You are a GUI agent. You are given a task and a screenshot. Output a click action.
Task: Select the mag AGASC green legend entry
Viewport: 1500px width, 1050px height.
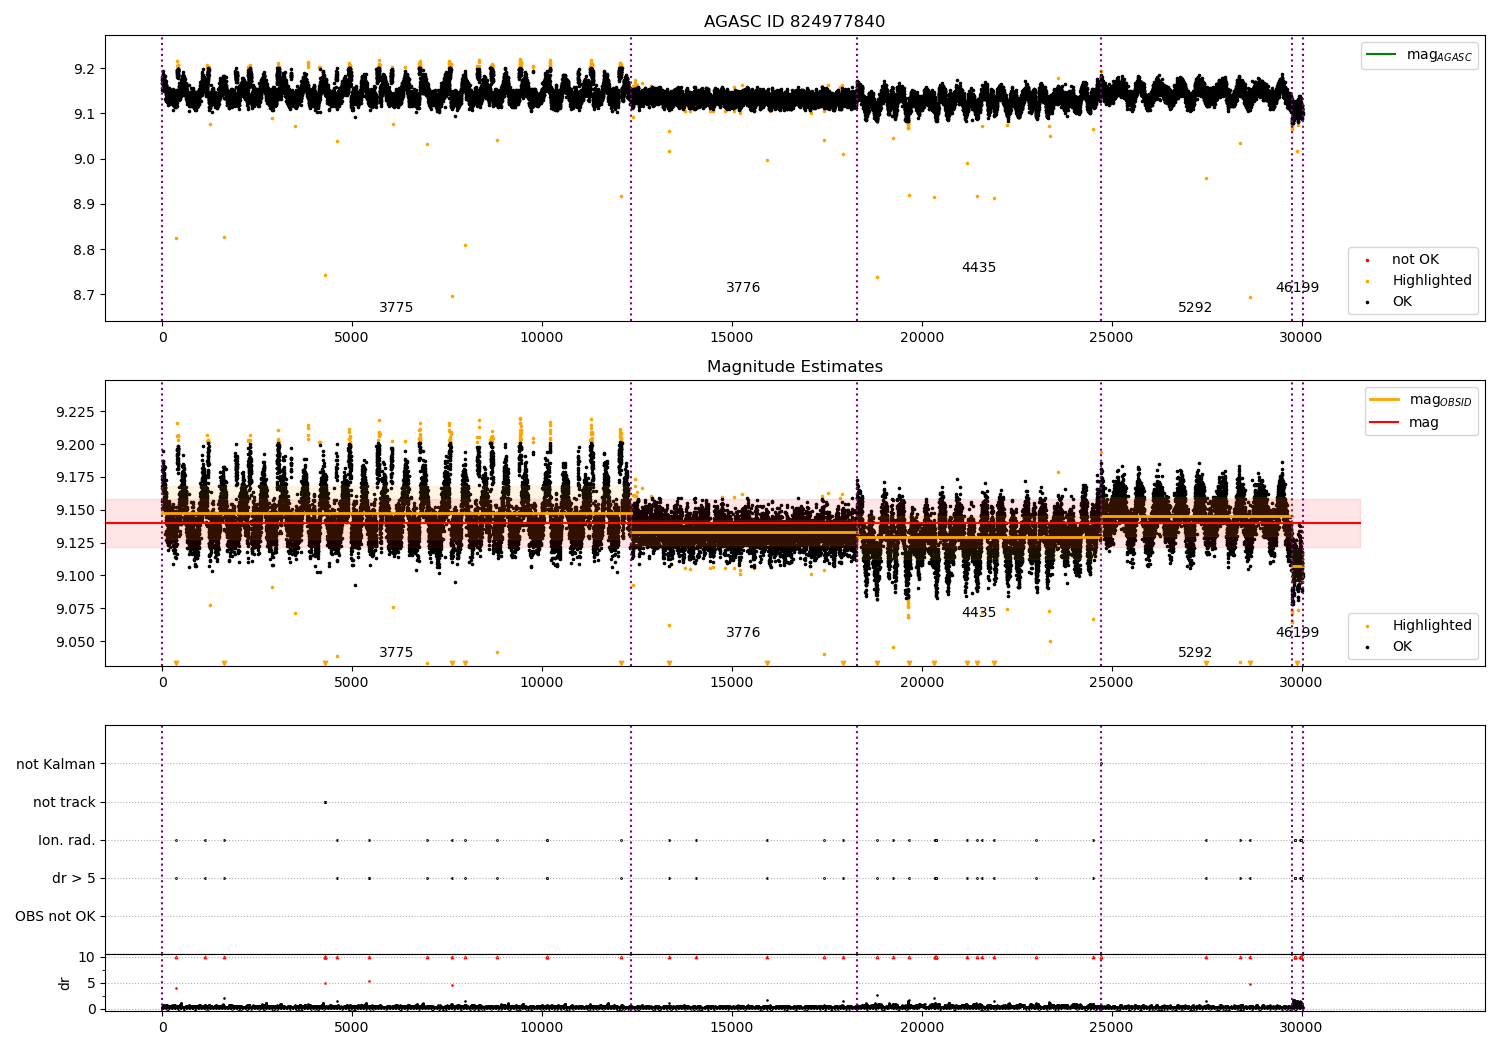pos(1419,55)
